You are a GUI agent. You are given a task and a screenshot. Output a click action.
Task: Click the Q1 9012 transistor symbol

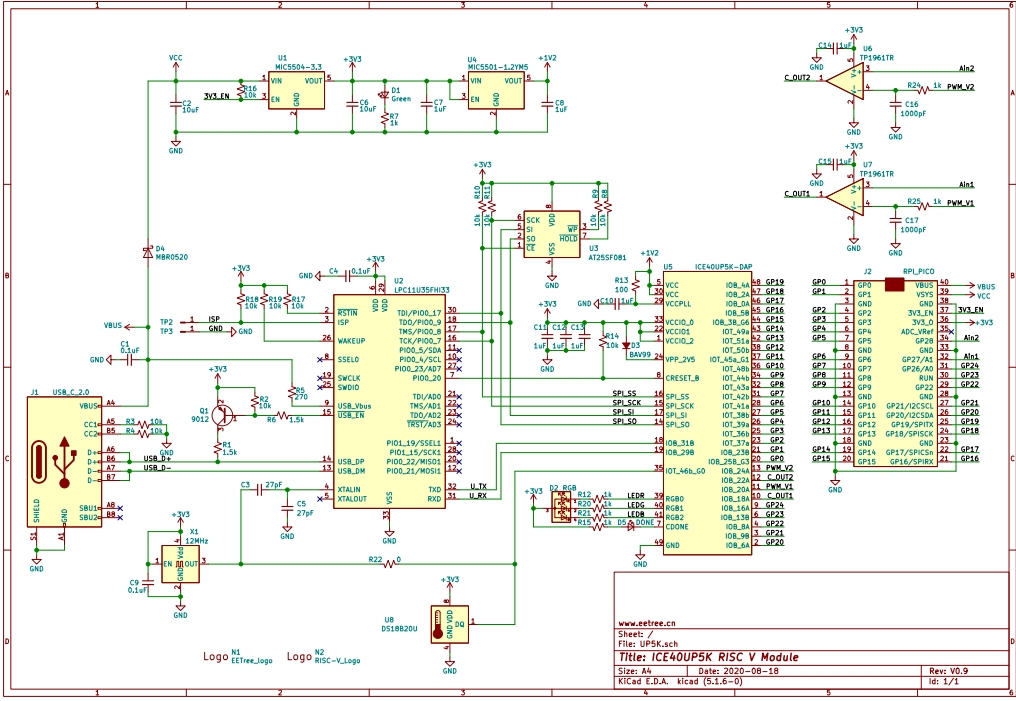coord(221,415)
